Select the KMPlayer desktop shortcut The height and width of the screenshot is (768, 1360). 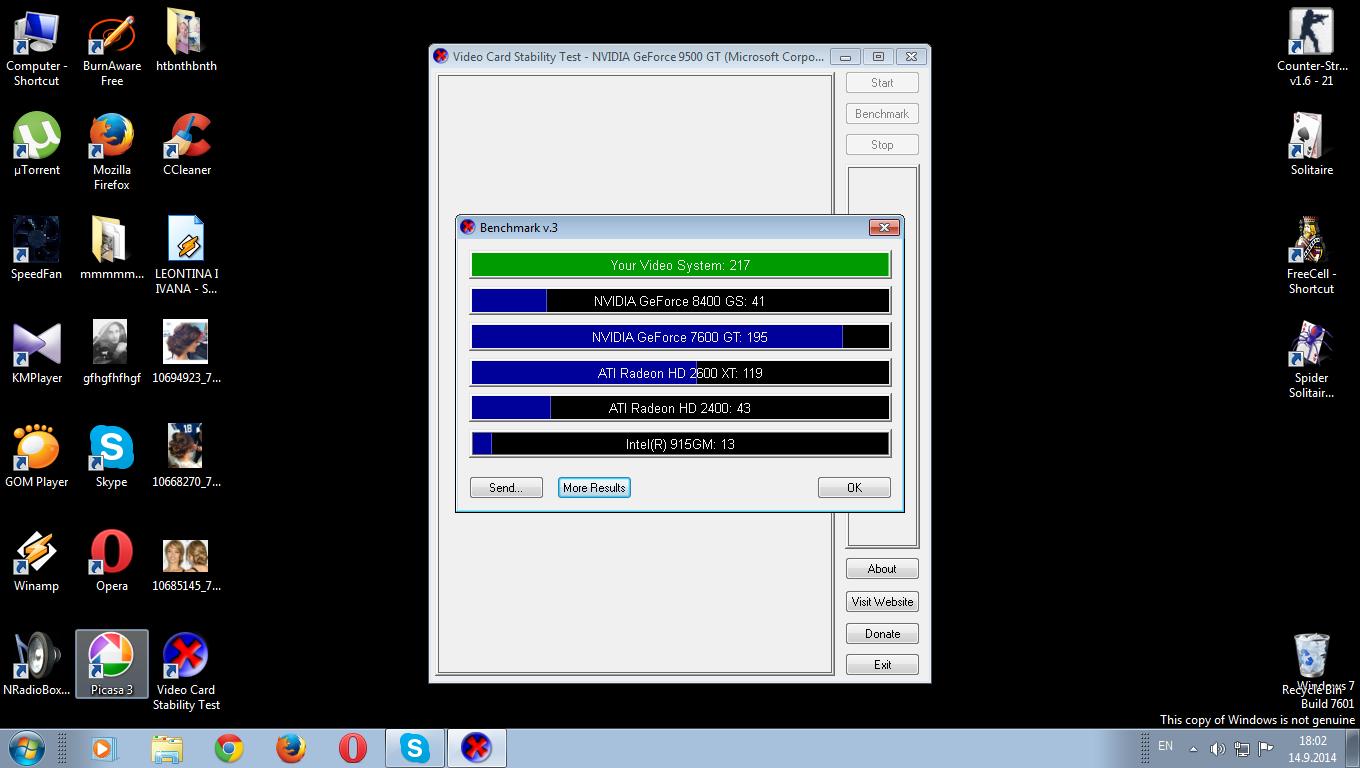coord(37,352)
